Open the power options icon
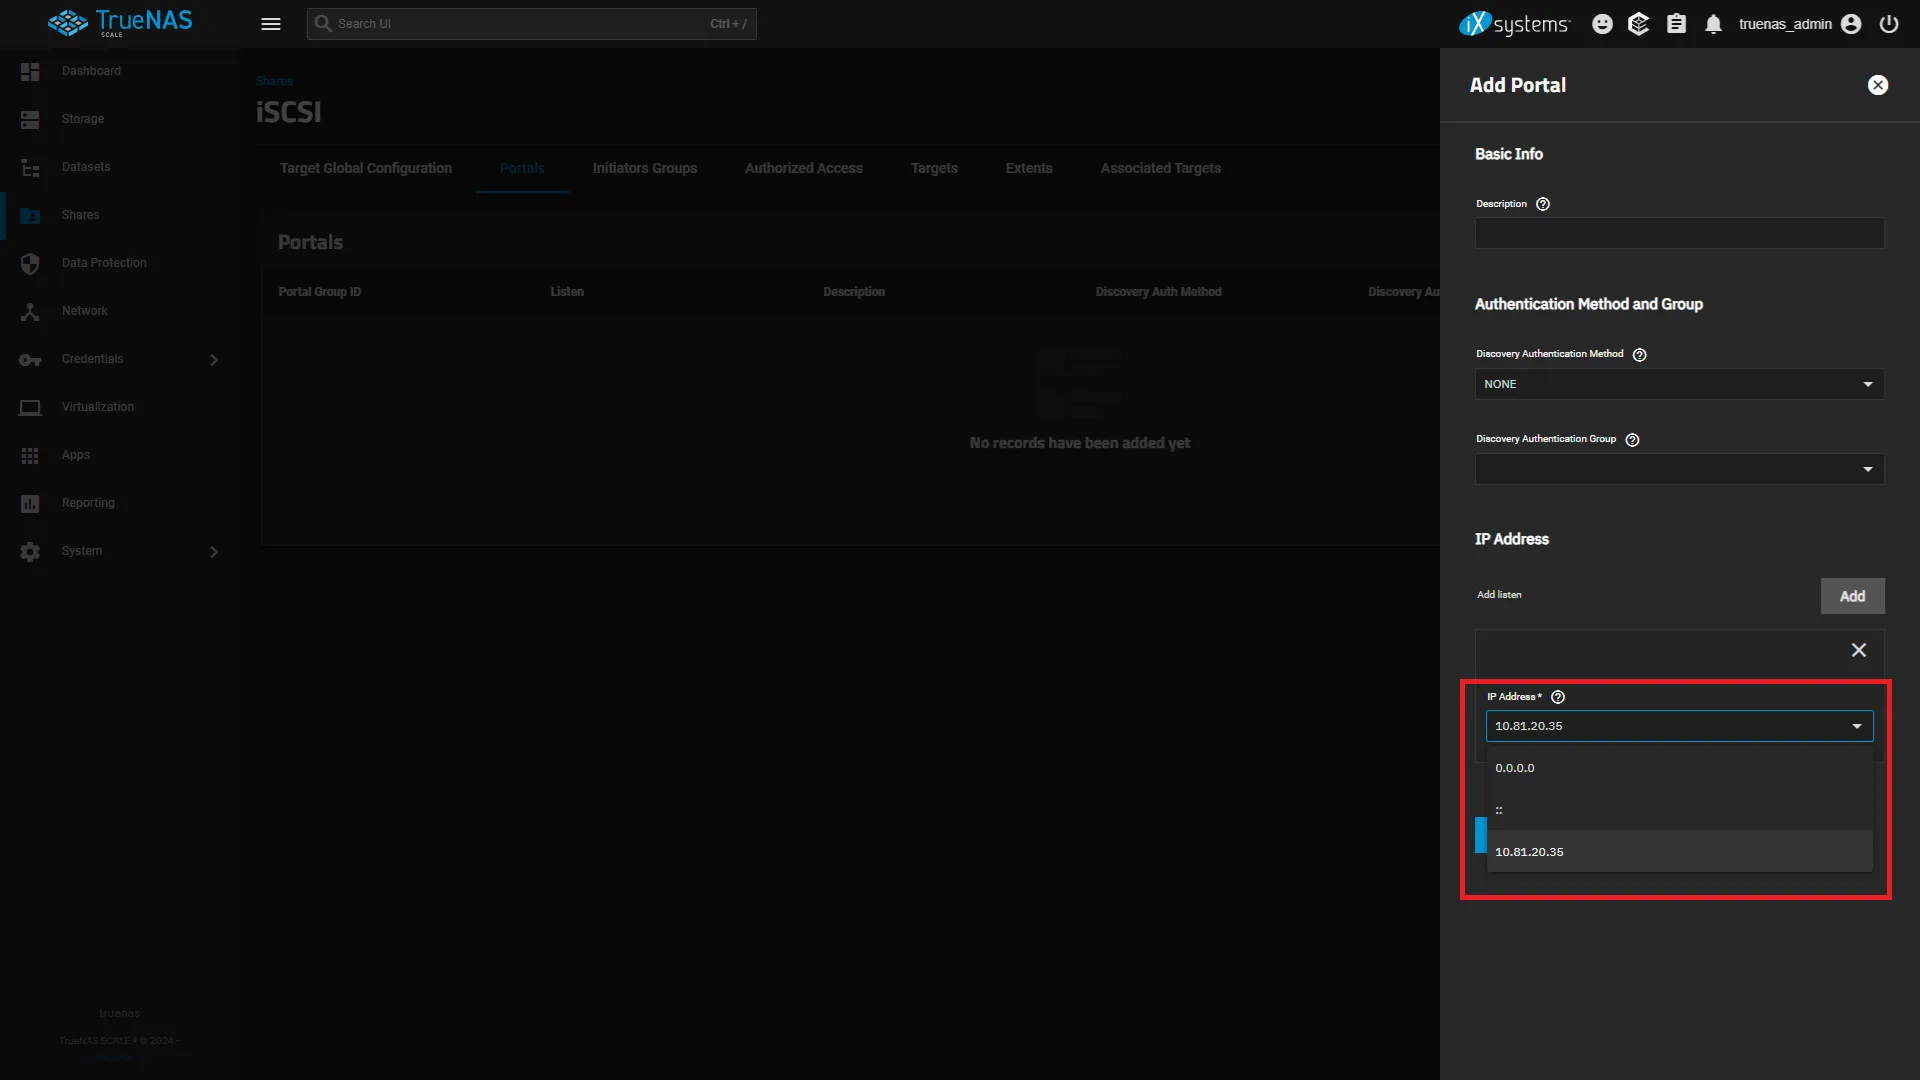Screen dimensions: 1920x1080 pyautogui.click(x=1889, y=23)
